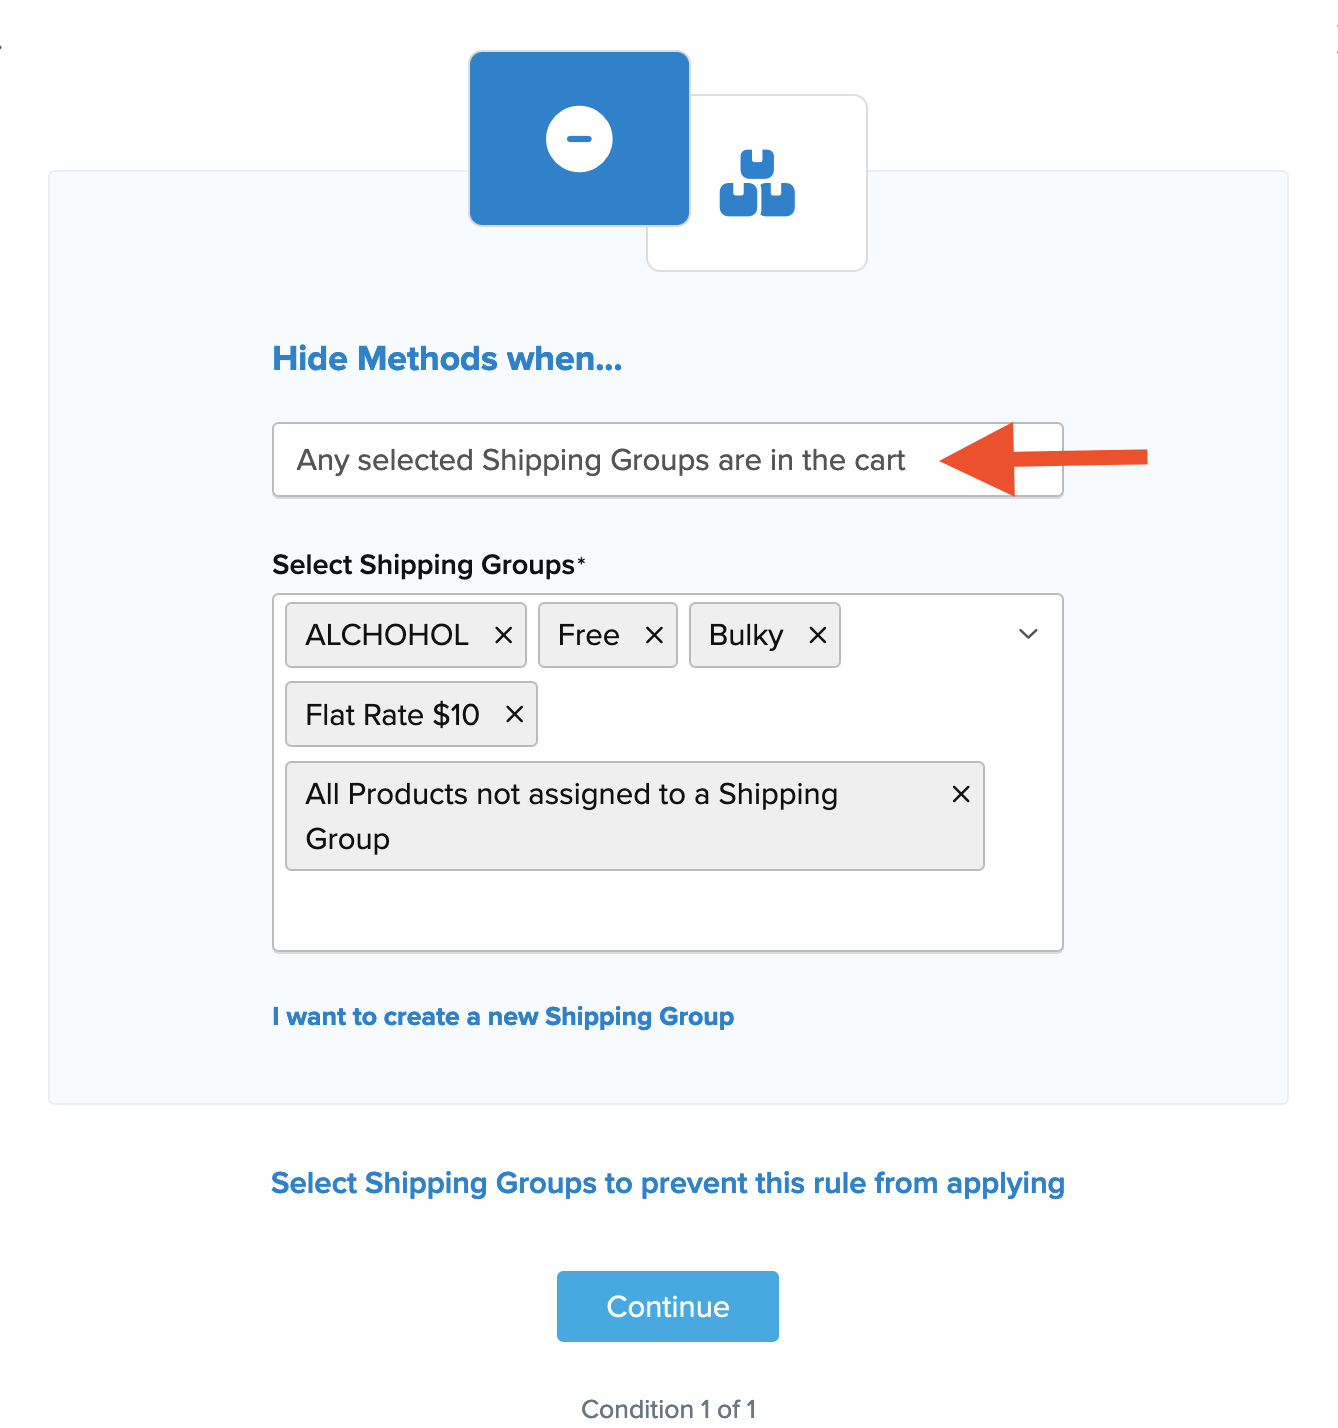Viewport: 1338px width, 1428px height.
Task: Remove the ALCHOHOL shipping group tag
Action: tap(504, 635)
